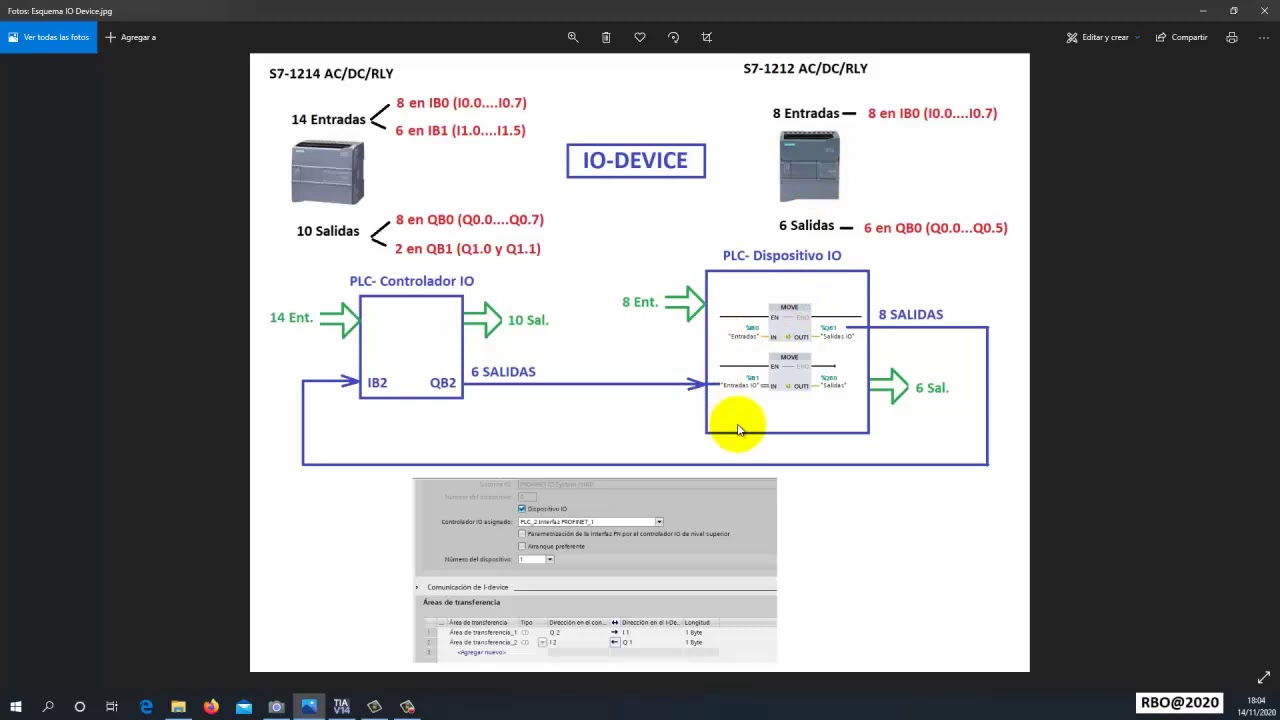Open the more options ellipsis menu
This screenshot has width=1280, height=720.
tap(1264, 37)
